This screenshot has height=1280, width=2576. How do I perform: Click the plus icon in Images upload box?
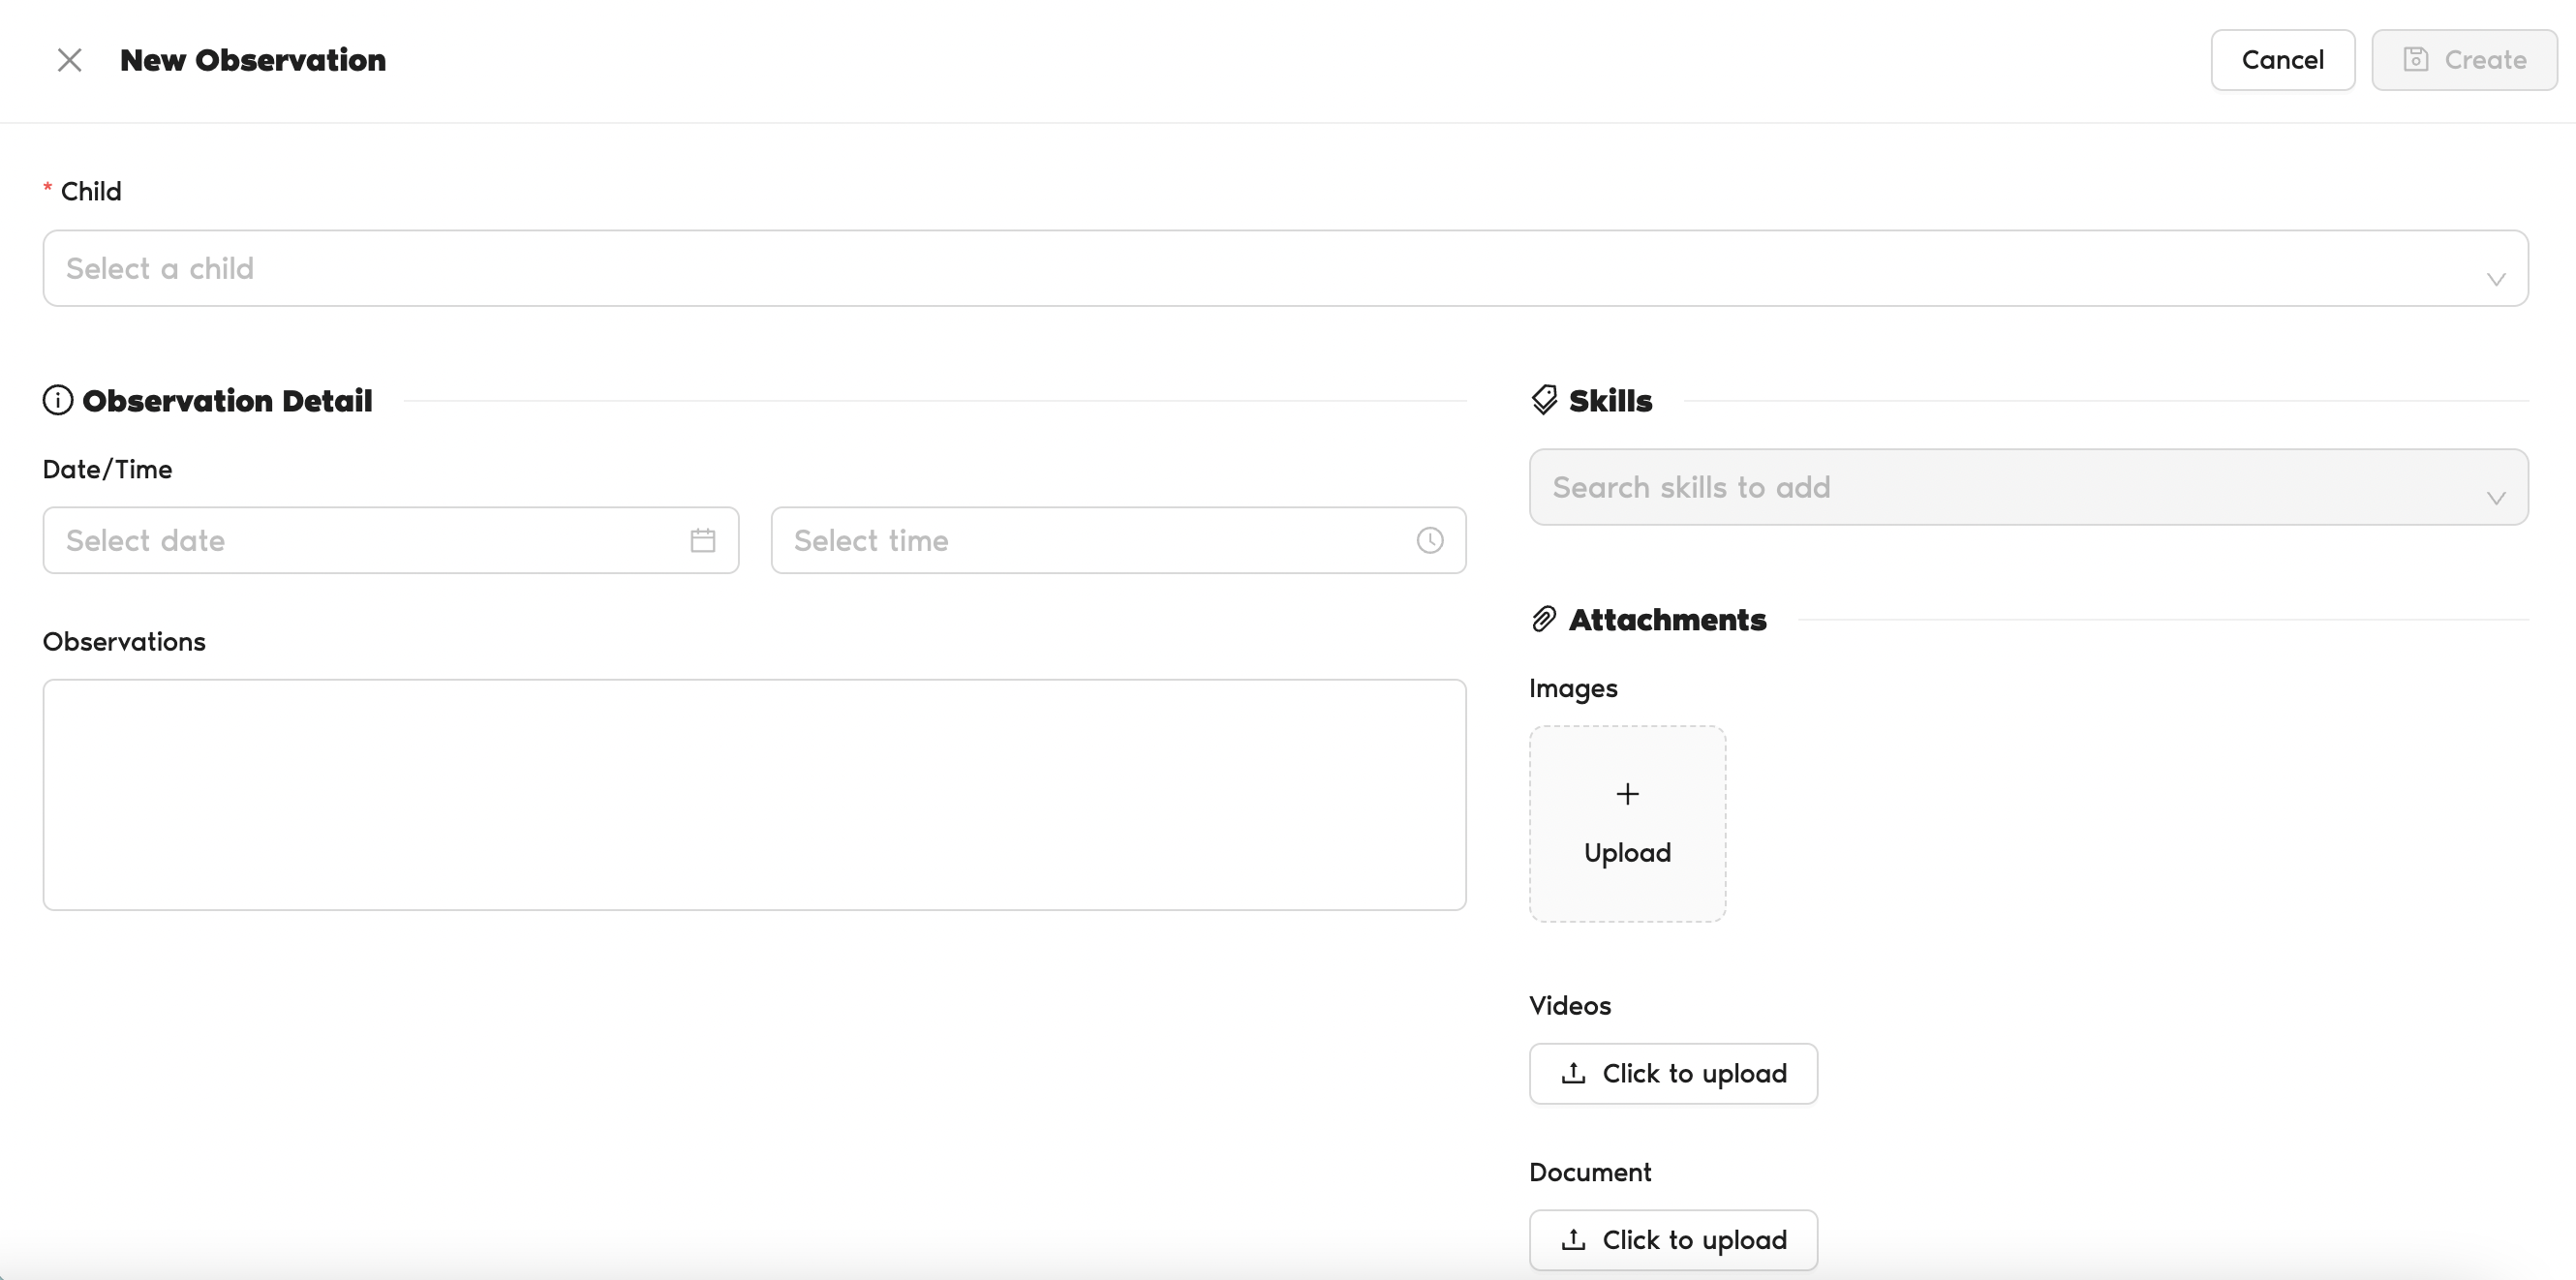[x=1627, y=794]
